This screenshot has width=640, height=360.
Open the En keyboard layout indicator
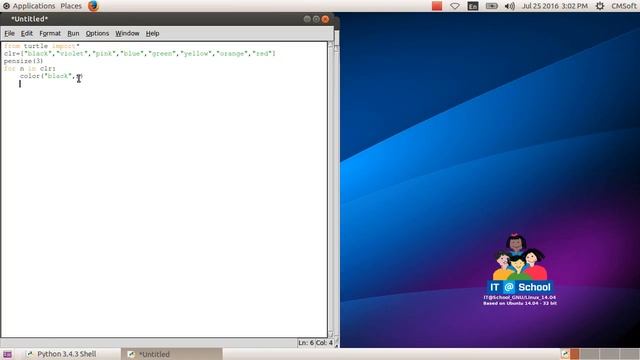(x=473, y=6)
